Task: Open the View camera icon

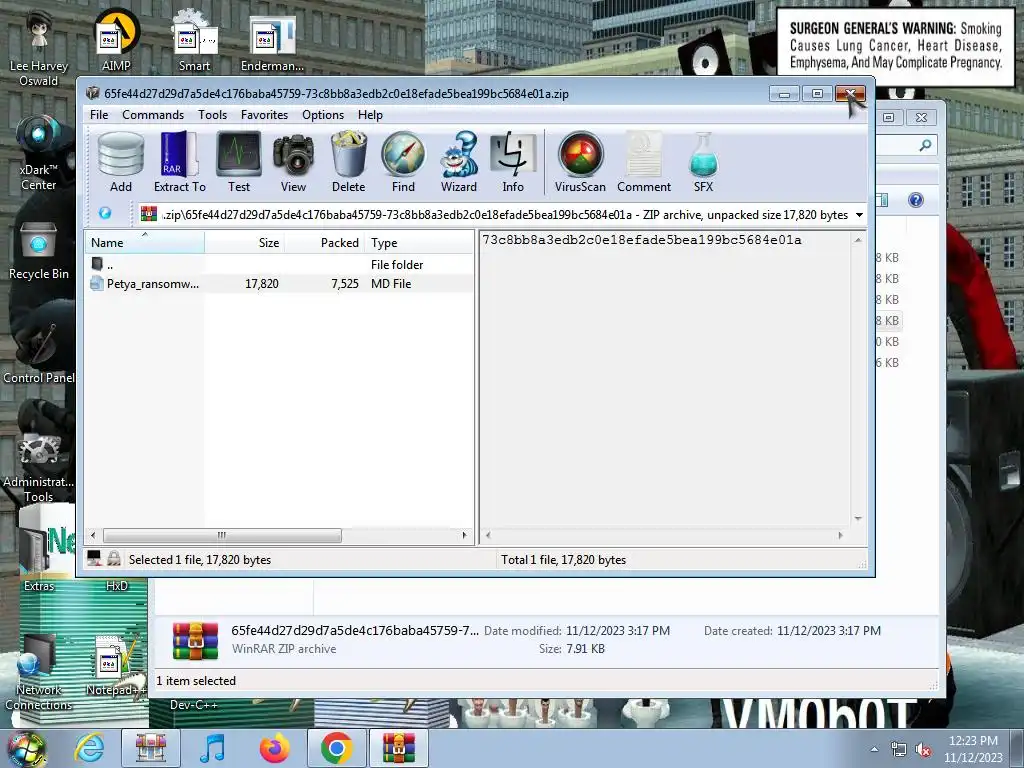Action: click(x=293, y=162)
